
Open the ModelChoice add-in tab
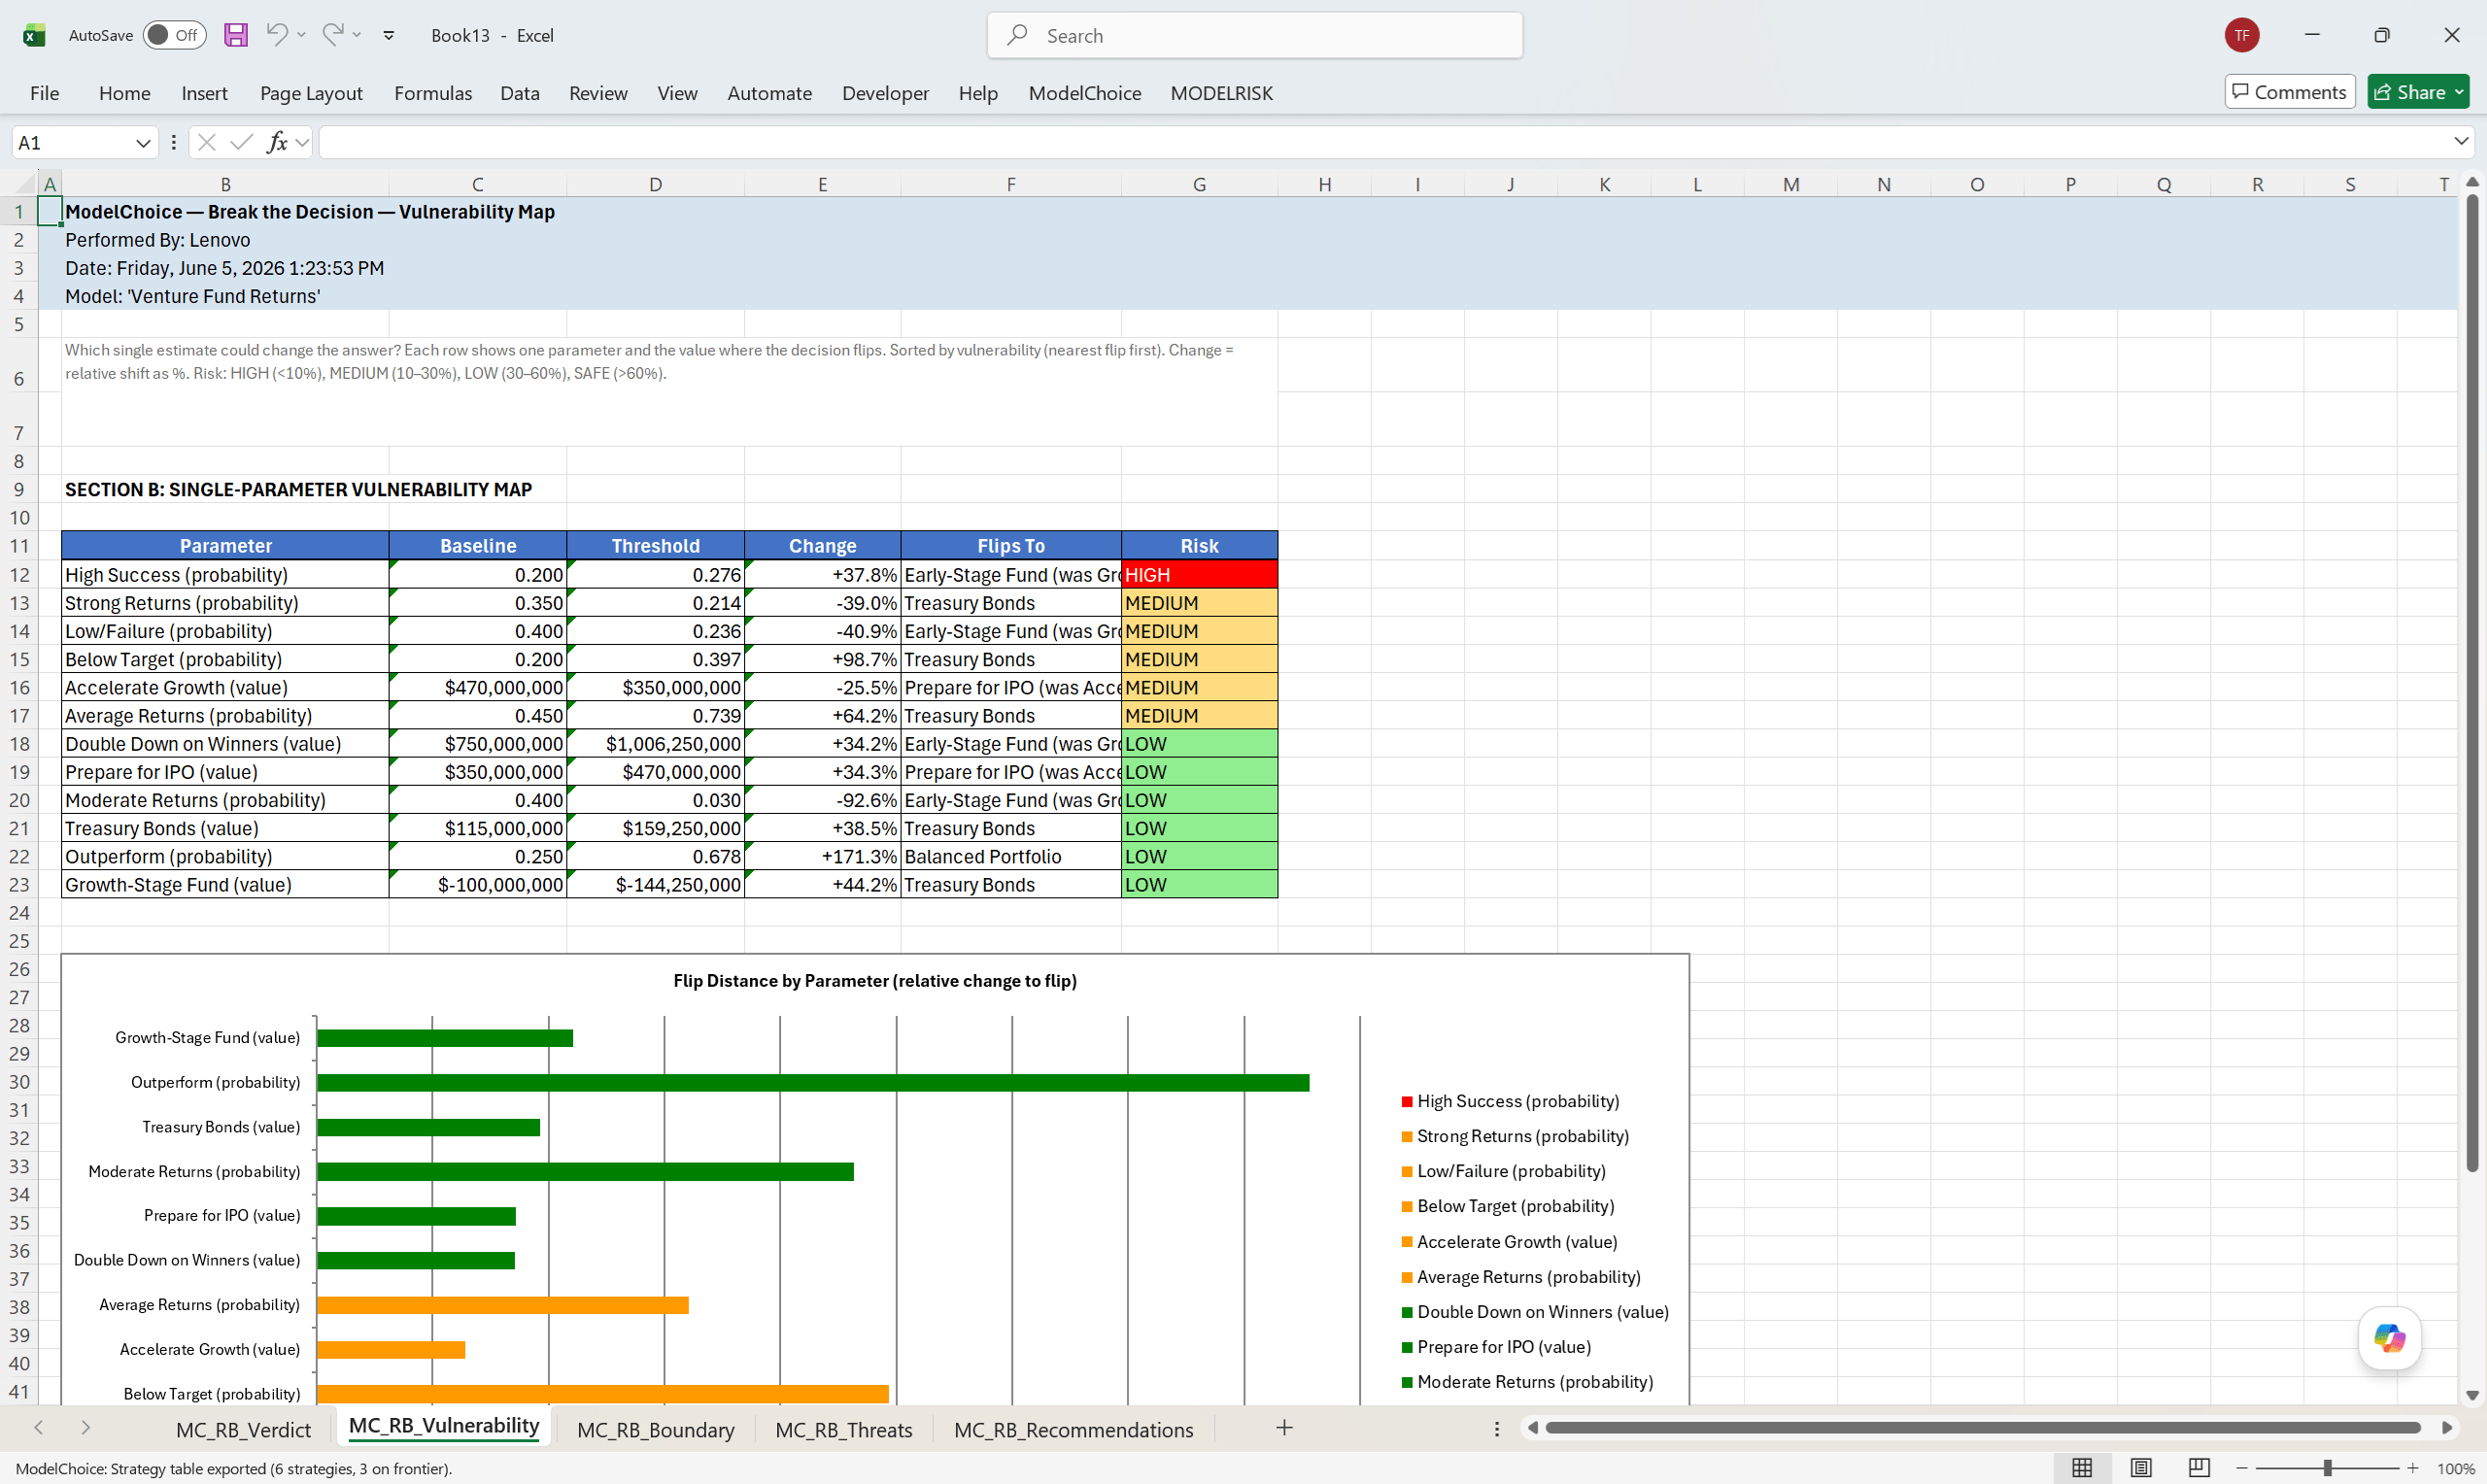coord(1085,93)
